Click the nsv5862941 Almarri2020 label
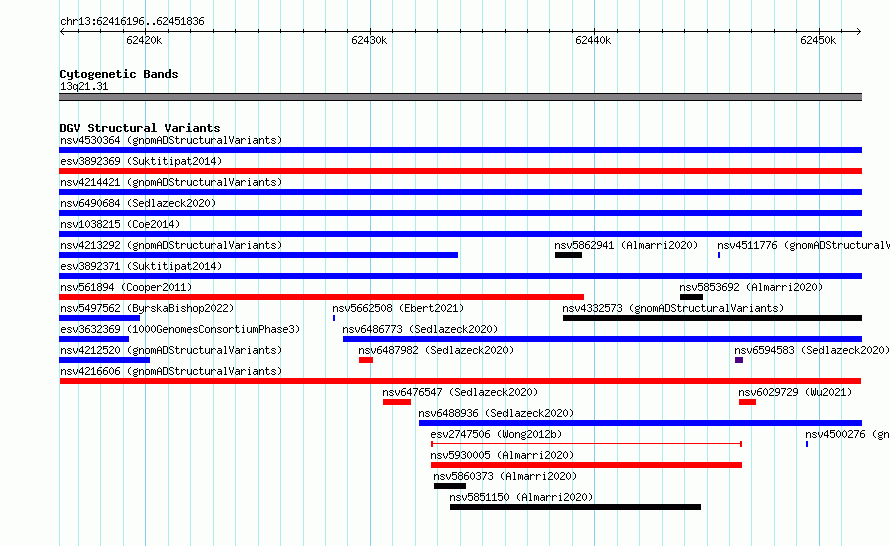 (x=626, y=245)
